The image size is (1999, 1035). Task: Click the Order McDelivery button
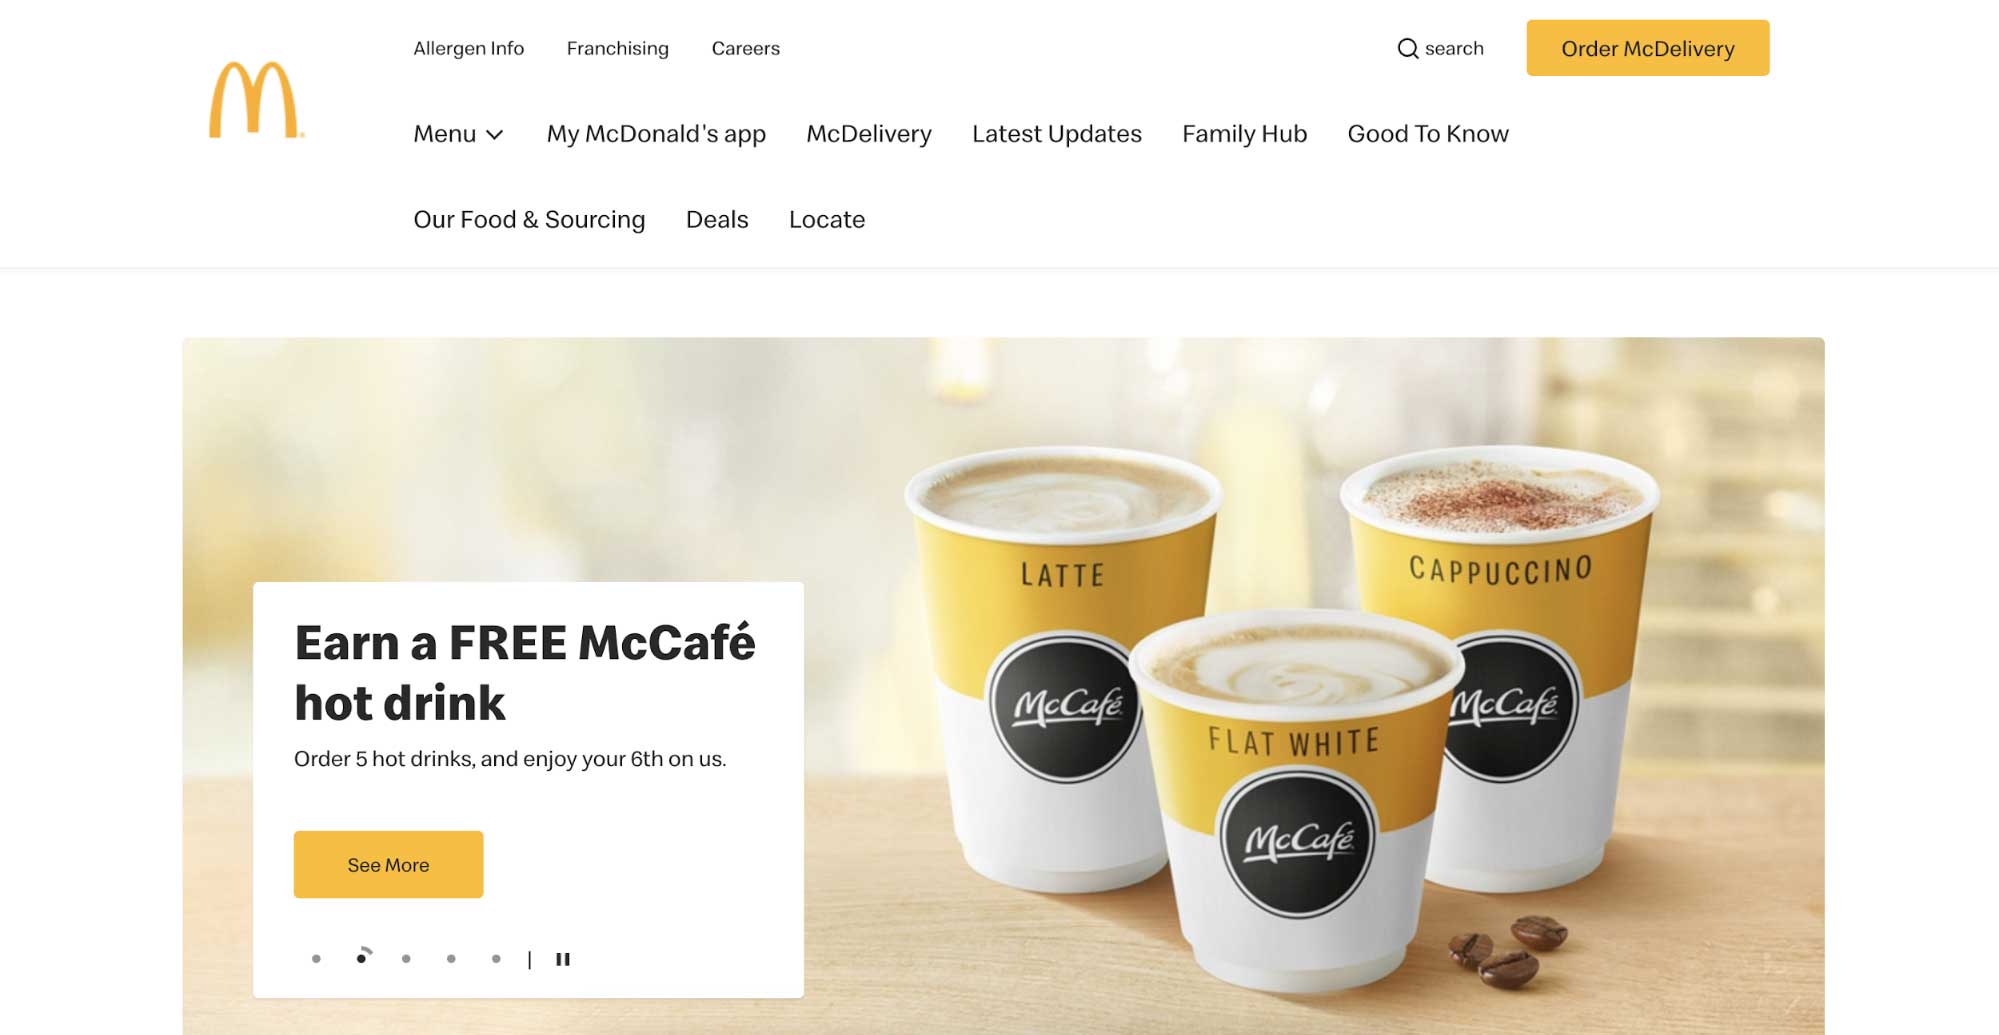(1647, 48)
